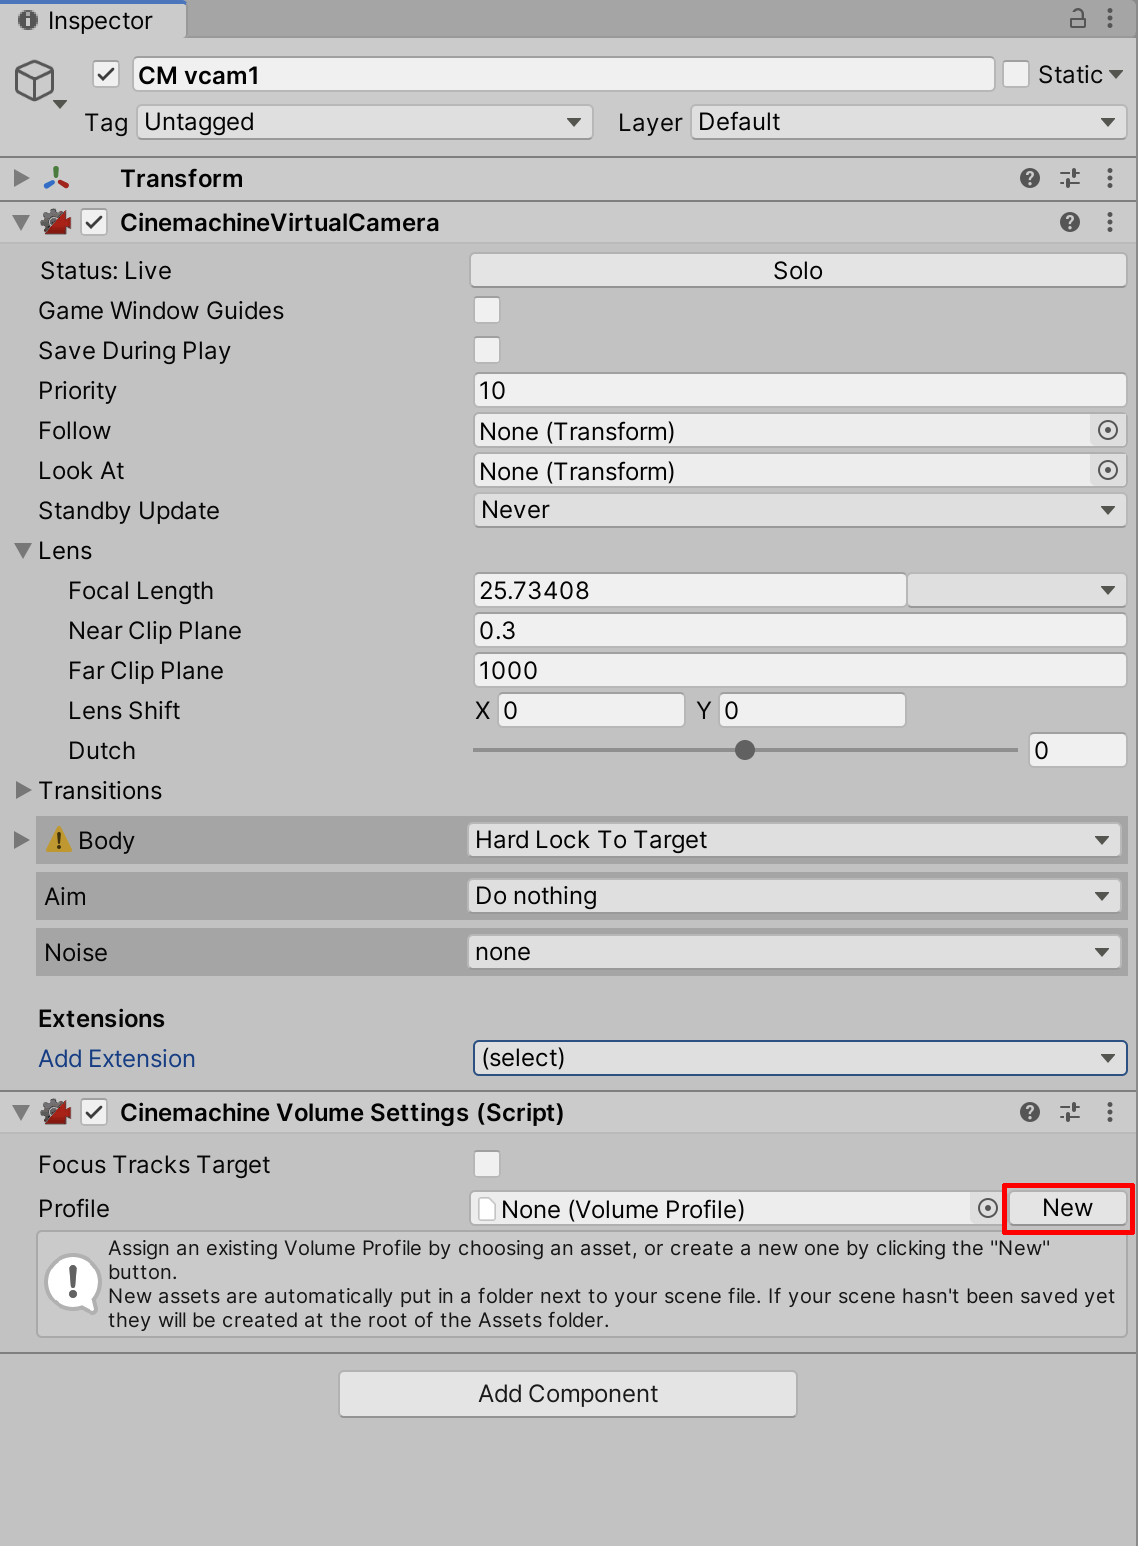1138x1546 pixels.
Task: Click the Body warning icon
Action: 59,839
